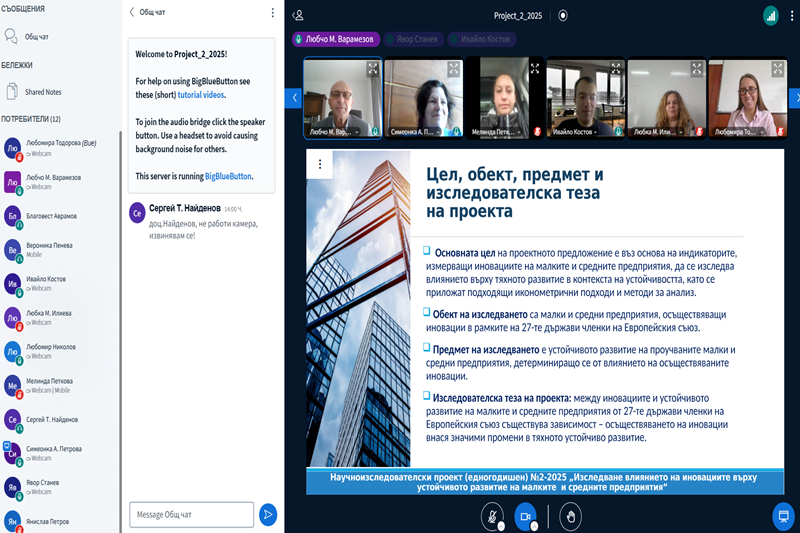Viewport: 800px width, 533px height.
Task: Raise hand using the hand icon
Action: [x=571, y=516]
